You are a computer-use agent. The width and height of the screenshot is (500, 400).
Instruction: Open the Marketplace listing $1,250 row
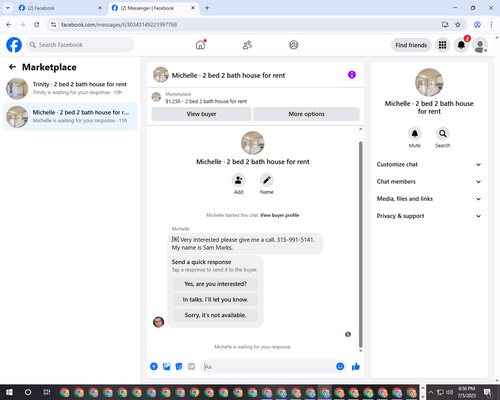[x=256, y=98]
